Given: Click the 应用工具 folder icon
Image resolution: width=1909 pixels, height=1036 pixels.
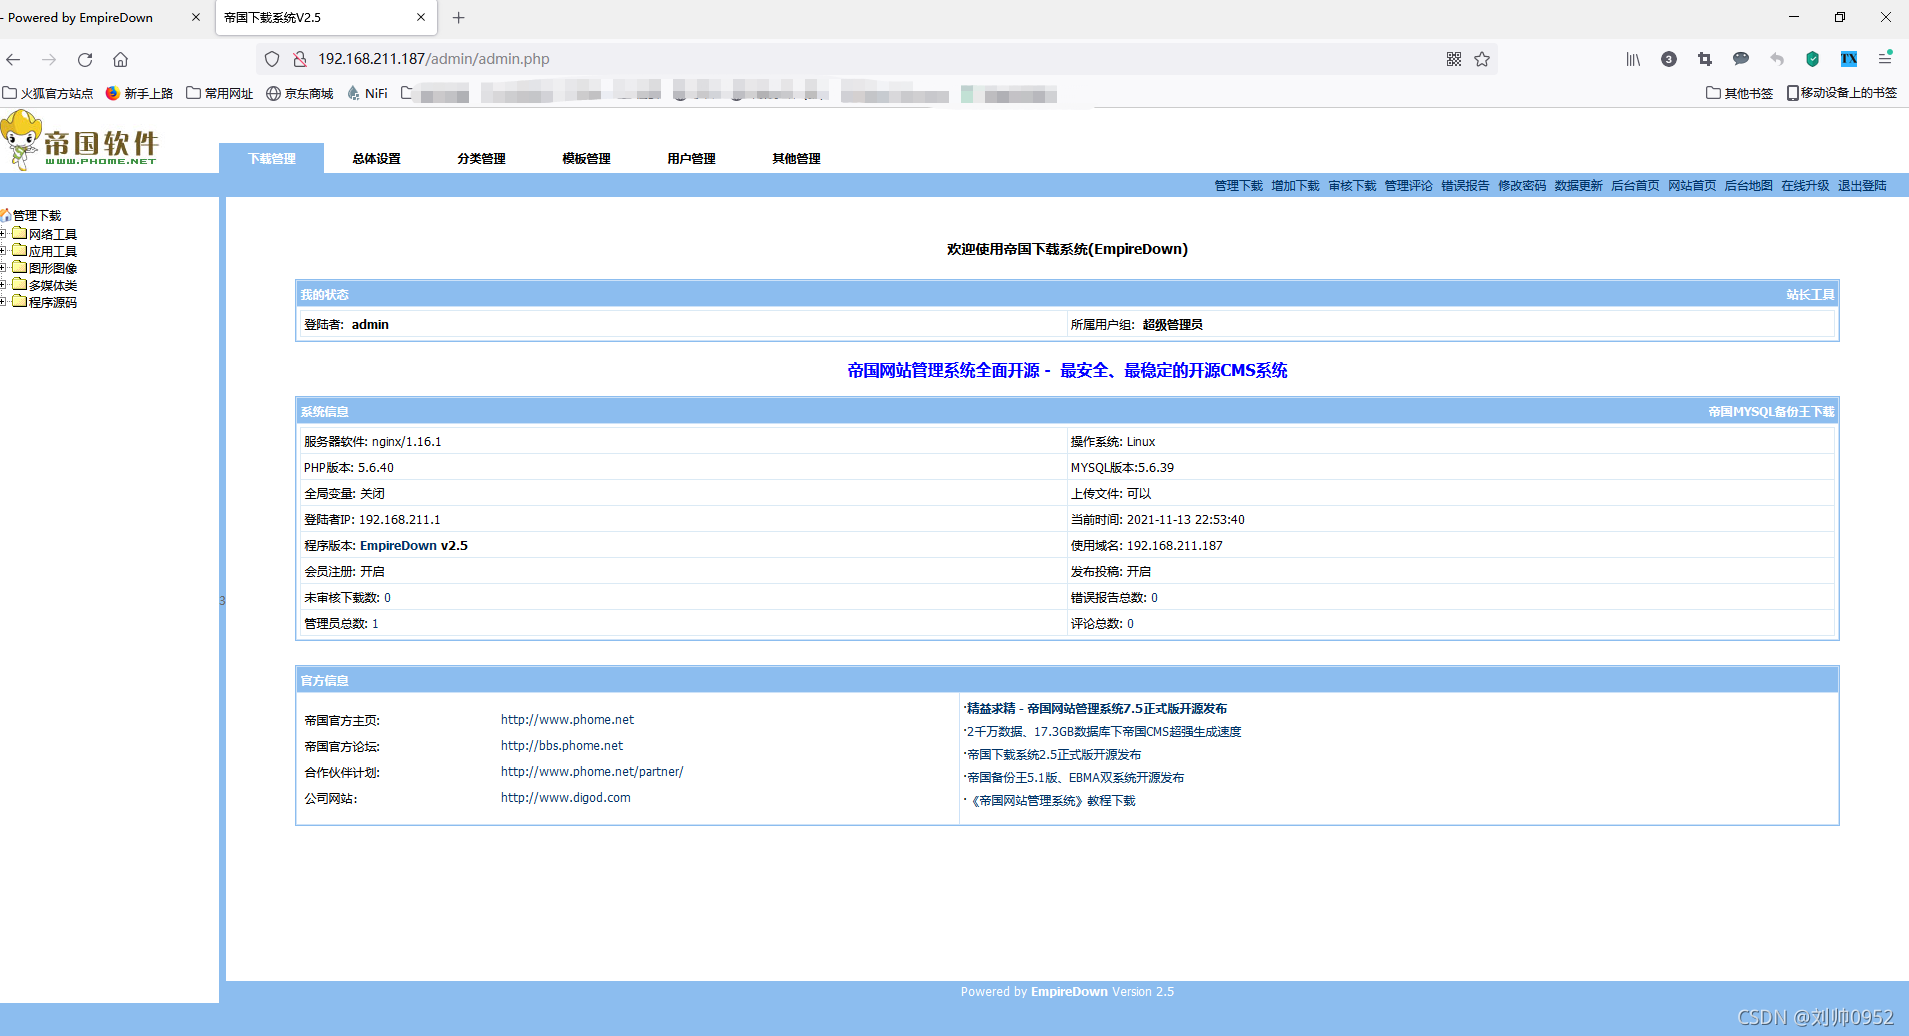Looking at the screenshot, I should 19,250.
